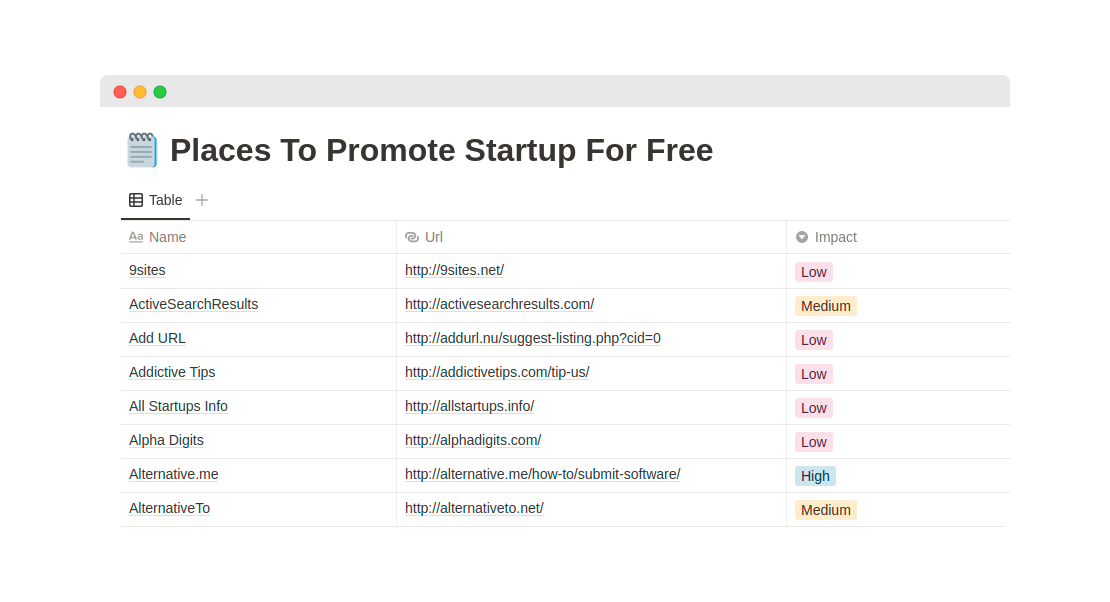Click the link icon in Url header
Image resolution: width=1110 pixels, height=602 pixels.
(x=412, y=237)
